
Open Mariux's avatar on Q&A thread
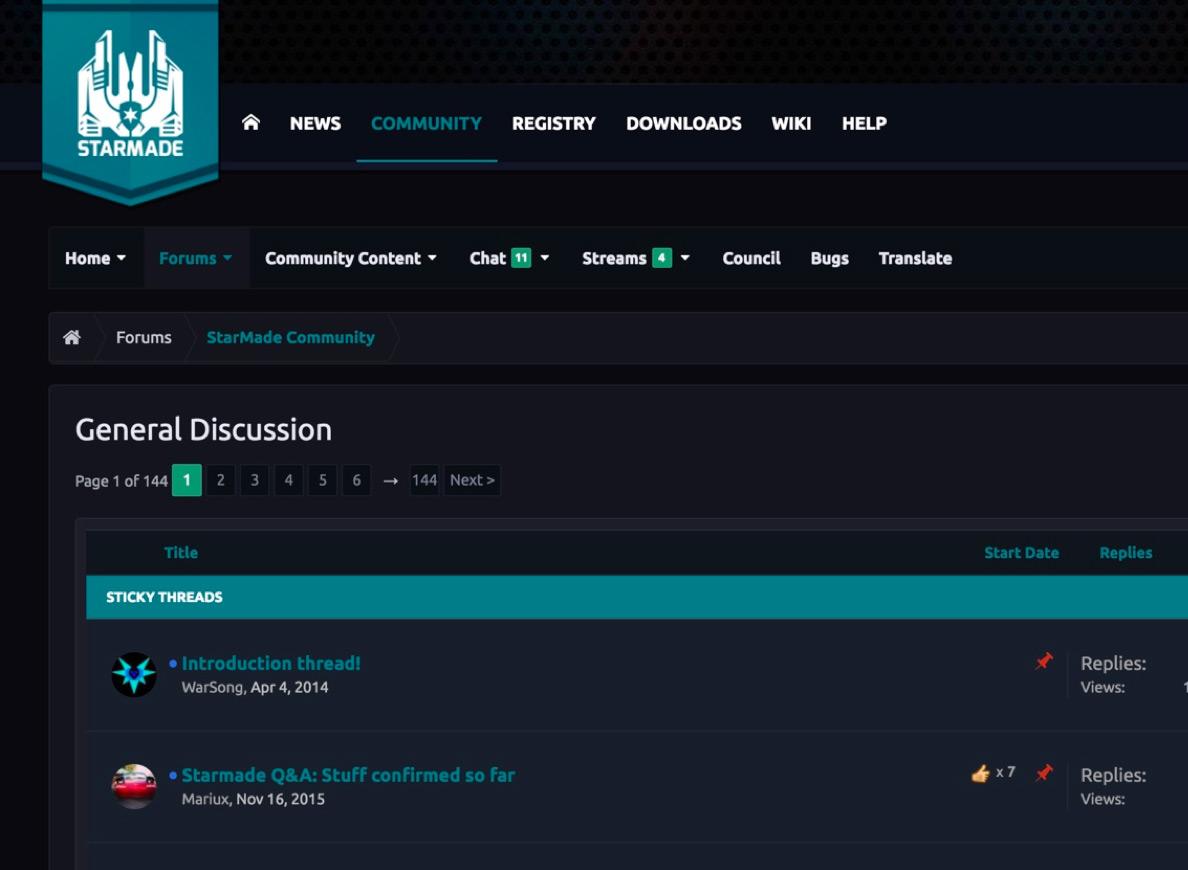134,787
